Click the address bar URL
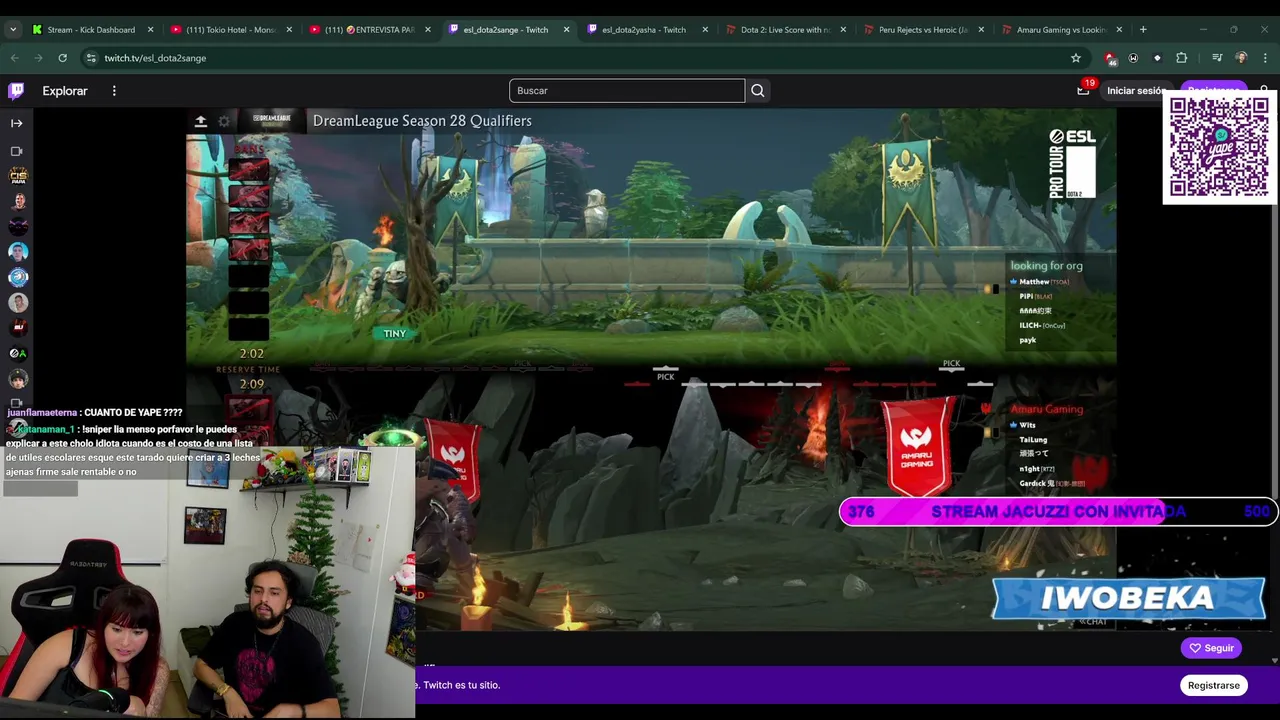This screenshot has width=1280, height=720. (x=155, y=58)
